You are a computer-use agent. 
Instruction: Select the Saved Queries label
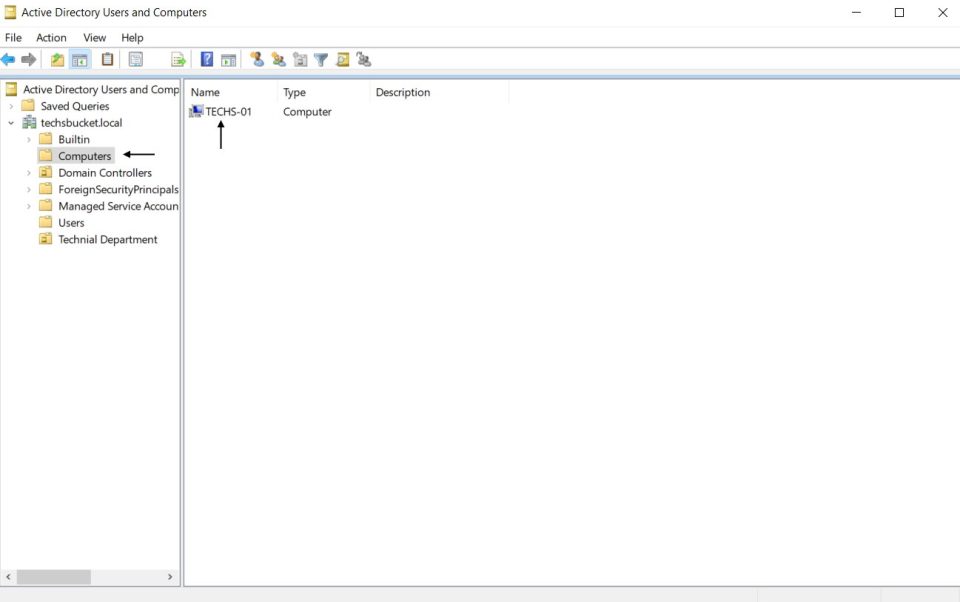(x=75, y=106)
